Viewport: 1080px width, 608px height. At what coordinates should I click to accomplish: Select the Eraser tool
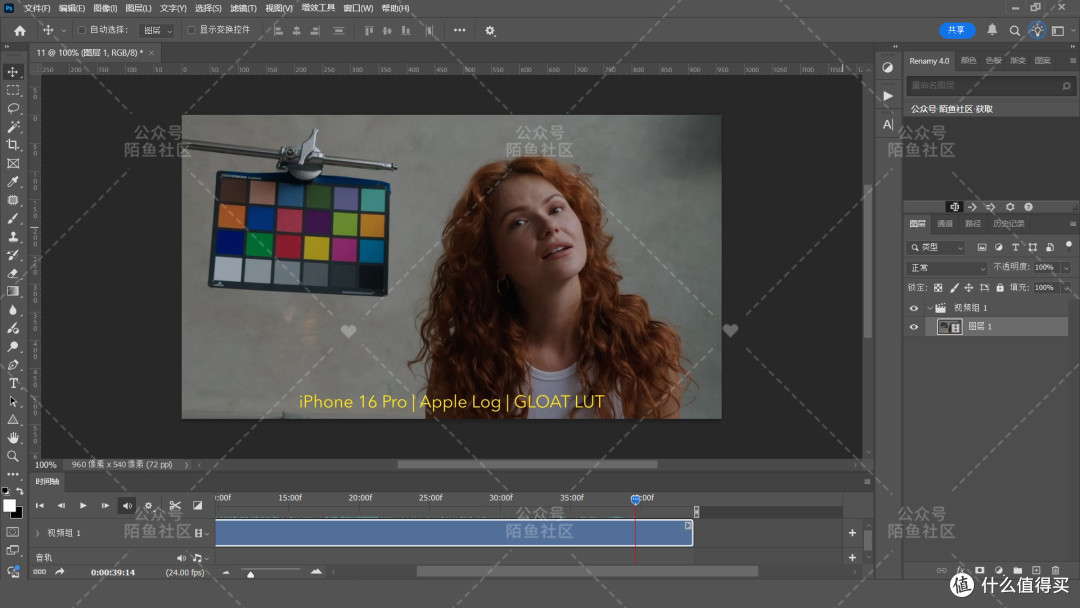pyautogui.click(x=13, y=273)
